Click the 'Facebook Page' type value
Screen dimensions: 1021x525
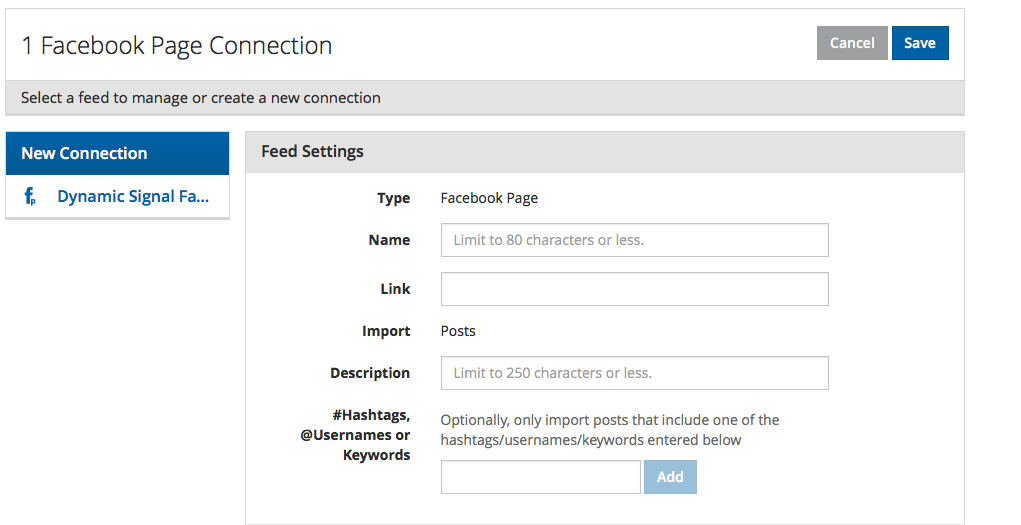coord(489,198)
